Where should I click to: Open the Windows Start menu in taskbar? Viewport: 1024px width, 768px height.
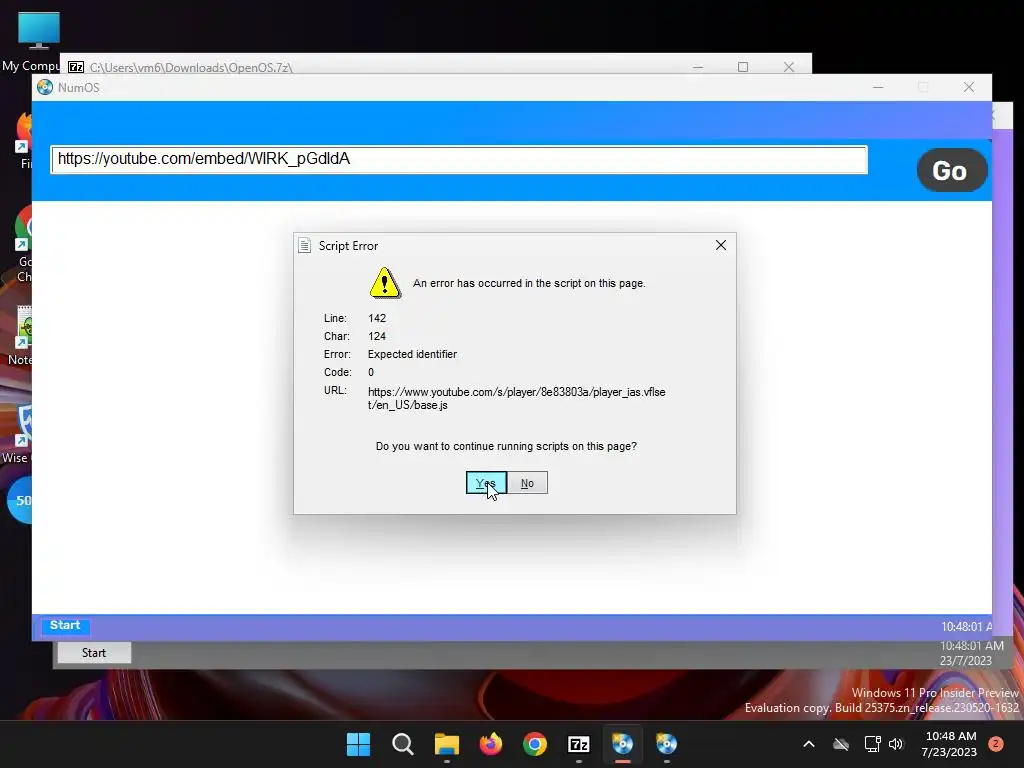[x=358, y=744]
